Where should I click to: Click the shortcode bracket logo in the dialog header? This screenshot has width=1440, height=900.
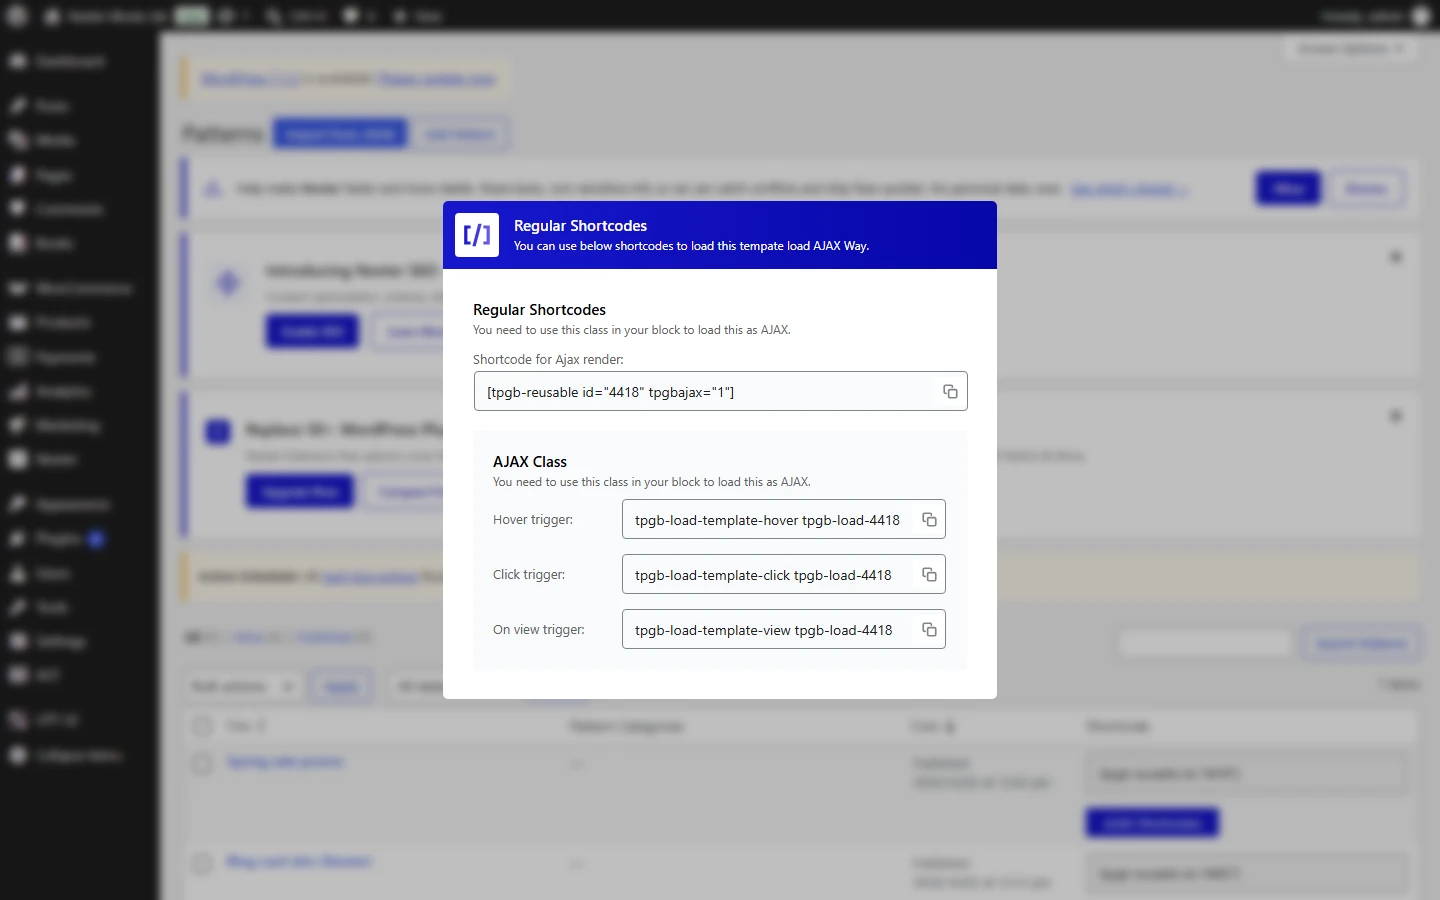[x=477, y=235]
